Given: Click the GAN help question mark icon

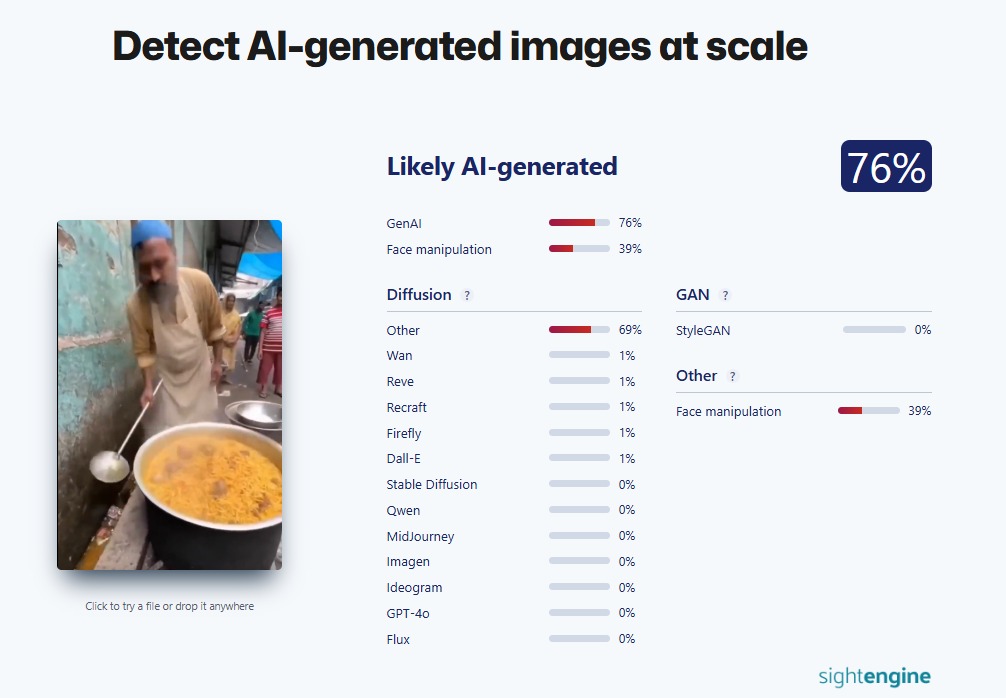Looking at the screenshot, I should coord(725,296).
